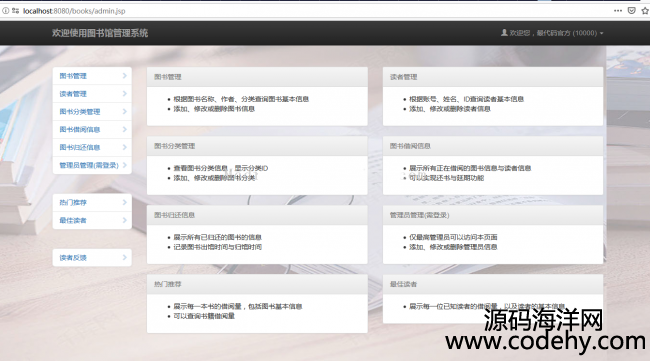
Task: Select 读者反馈 in sidebar
Action: (92, 257)
